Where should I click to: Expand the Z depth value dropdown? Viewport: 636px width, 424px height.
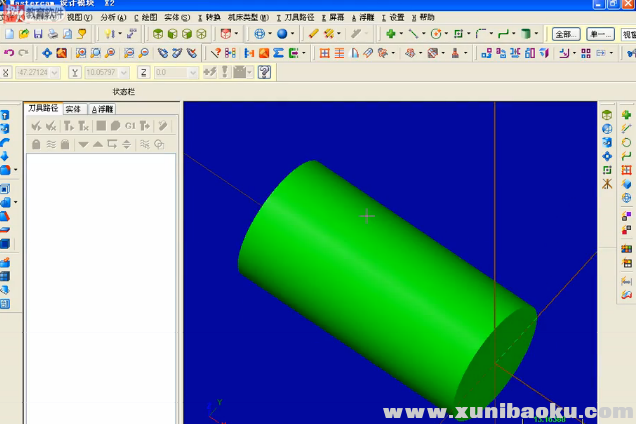click(x=194, y=72)
